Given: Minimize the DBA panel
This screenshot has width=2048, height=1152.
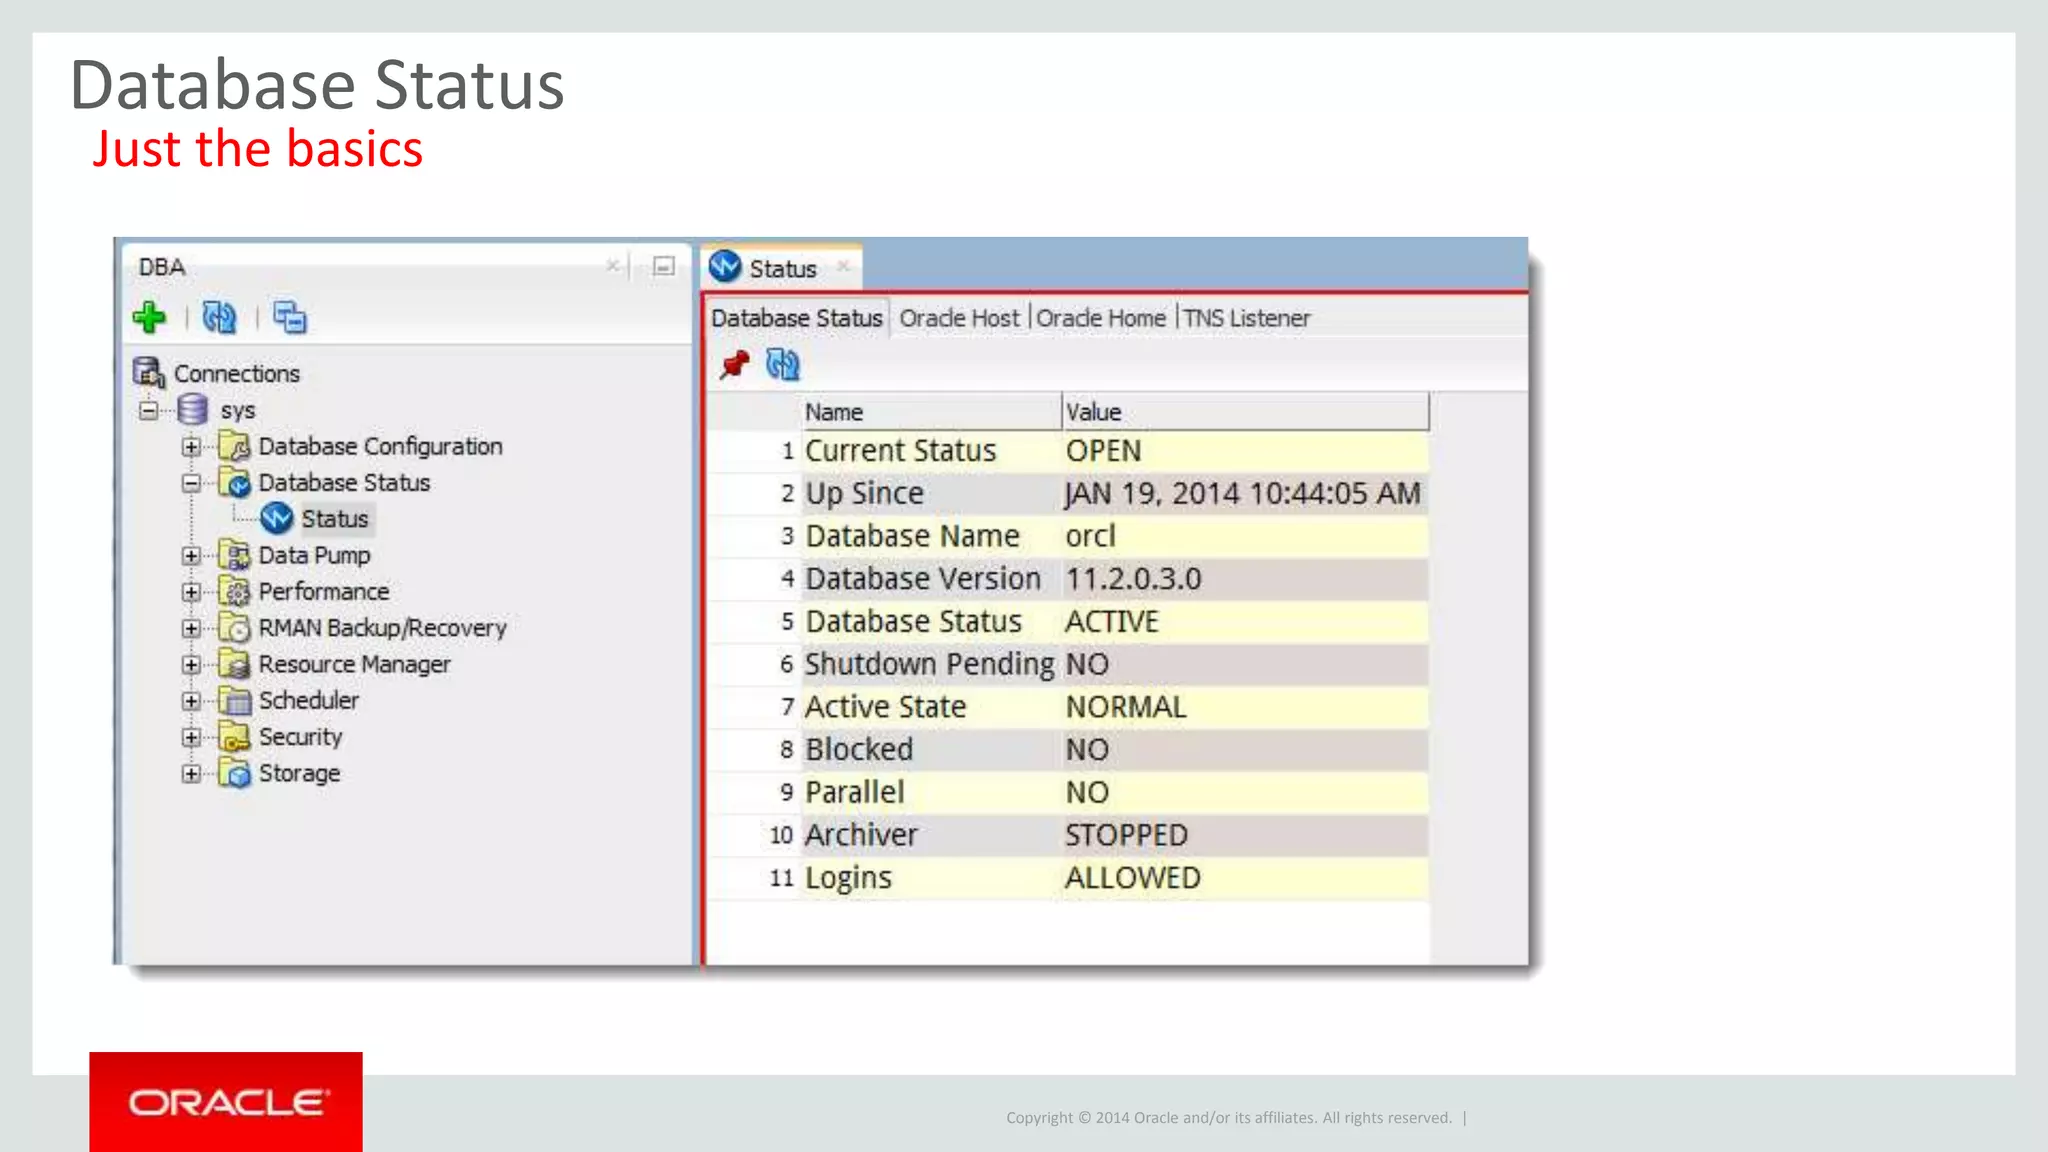Looking at the screenshot, I should click(664, 266).
